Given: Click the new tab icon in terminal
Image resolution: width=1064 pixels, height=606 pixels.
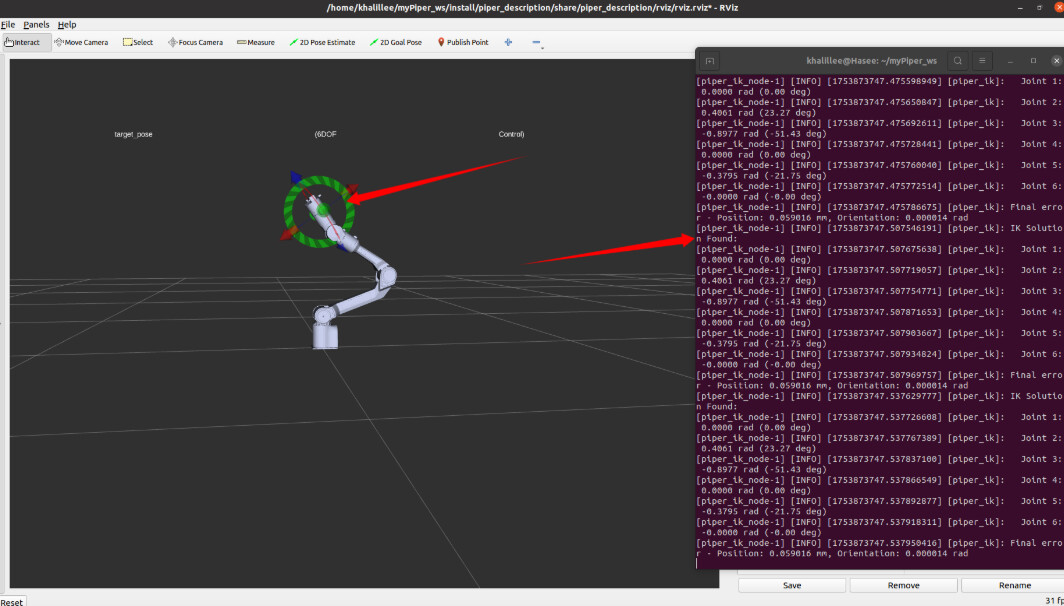Looking at the screenshot, I should coord(710,61).
